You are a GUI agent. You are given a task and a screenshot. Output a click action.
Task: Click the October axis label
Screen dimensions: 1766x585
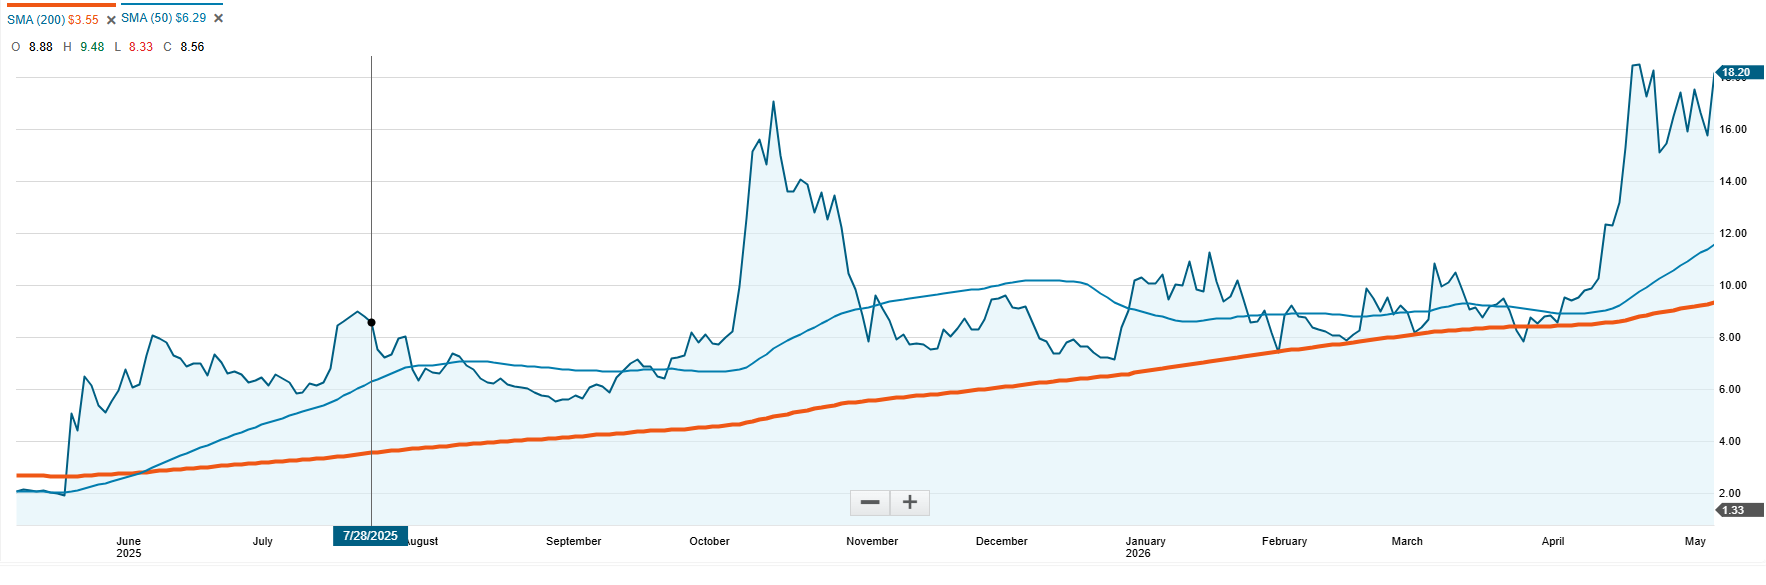pyautogui.click(x=710, y=541)
